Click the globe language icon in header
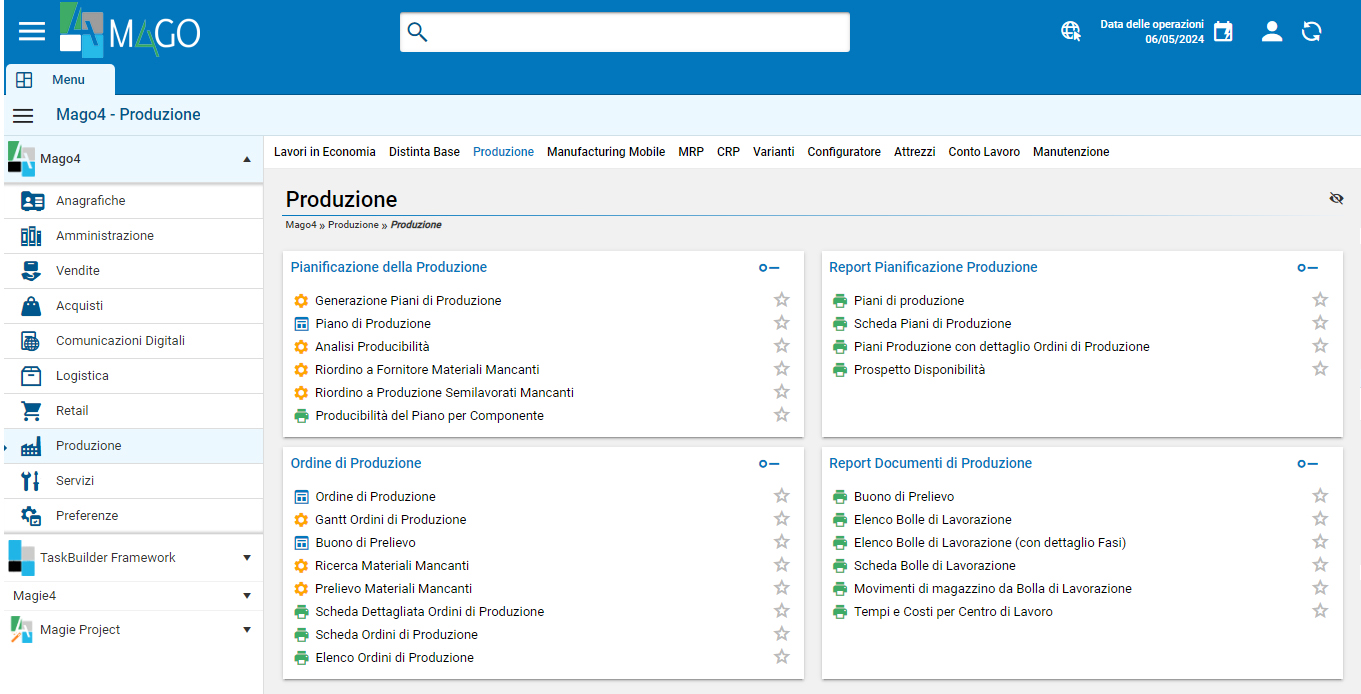This screenshot has height=694, width=1361. point(1071,31)
